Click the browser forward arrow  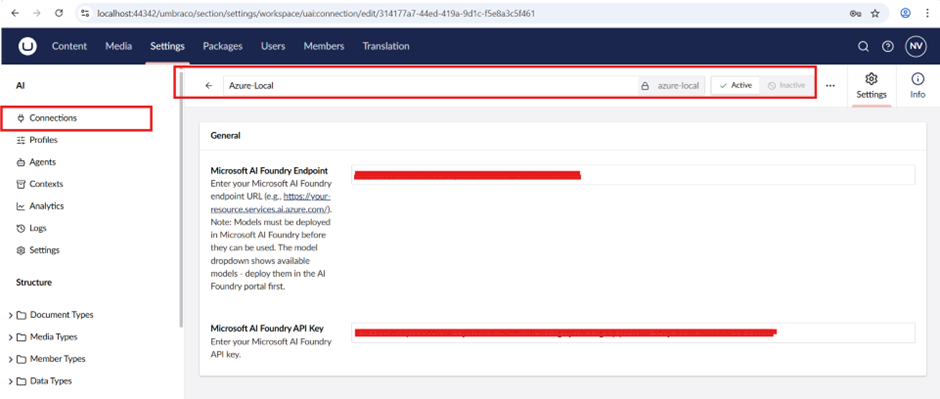(x=37, y=13)
